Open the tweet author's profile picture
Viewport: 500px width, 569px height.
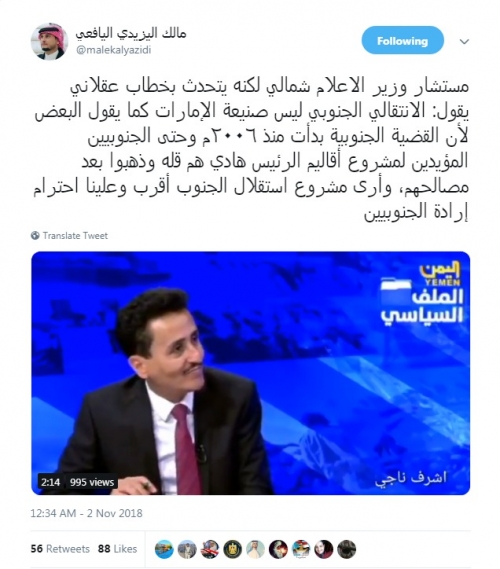[49, 41]
